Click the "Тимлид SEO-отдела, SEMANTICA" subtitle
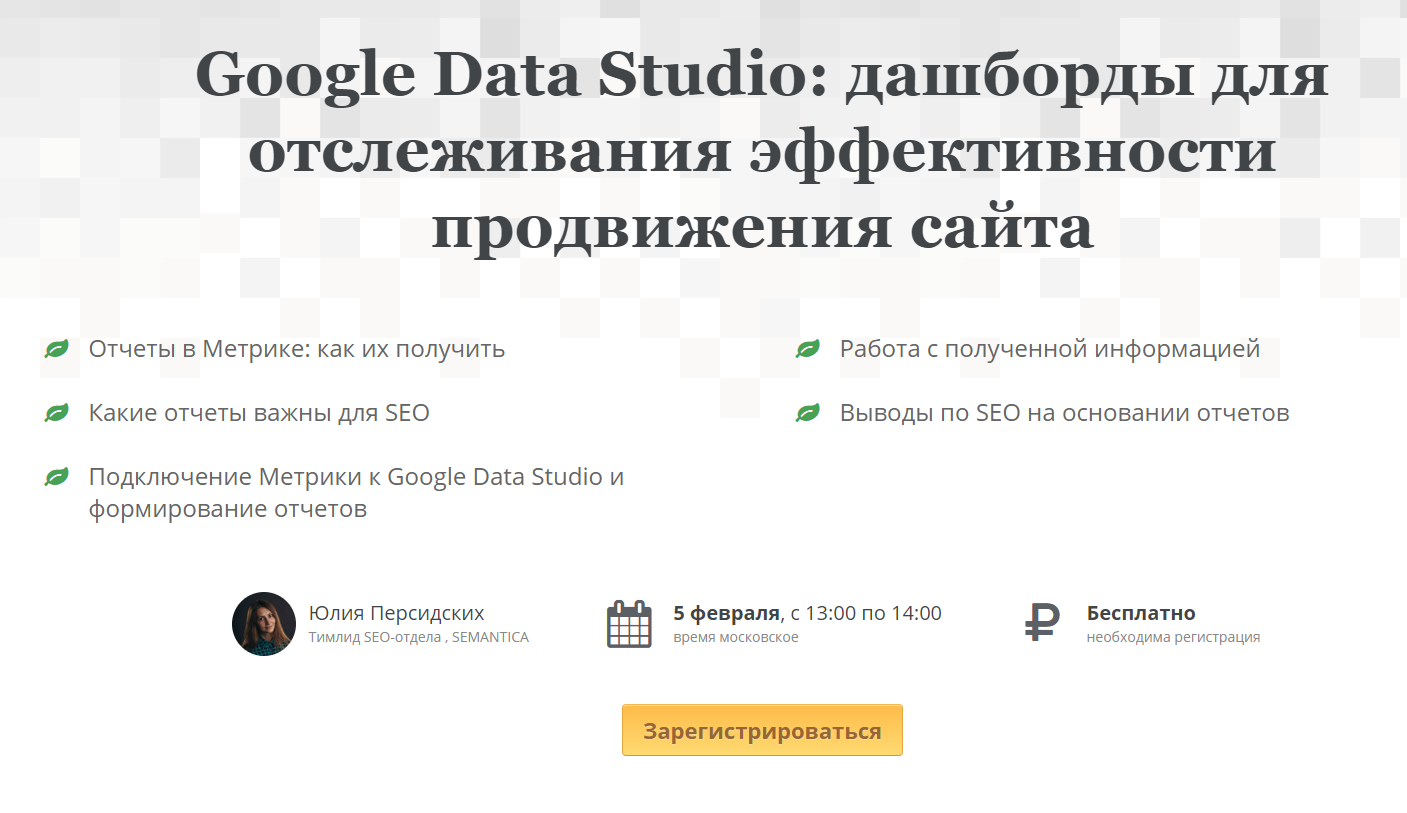Image resolution: width=1407 pixels, height=813 pixels. (x=418, y=638)
